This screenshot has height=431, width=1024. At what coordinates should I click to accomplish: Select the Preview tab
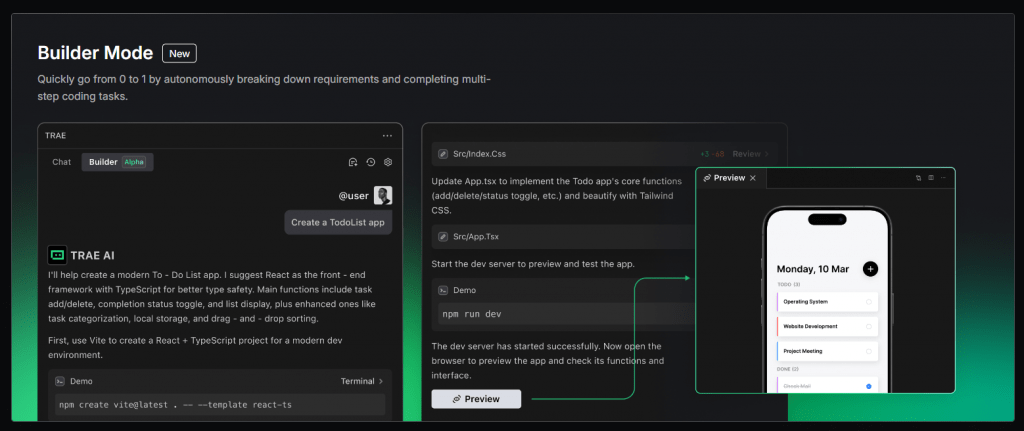pyautogui.click(x=729, y=178)
